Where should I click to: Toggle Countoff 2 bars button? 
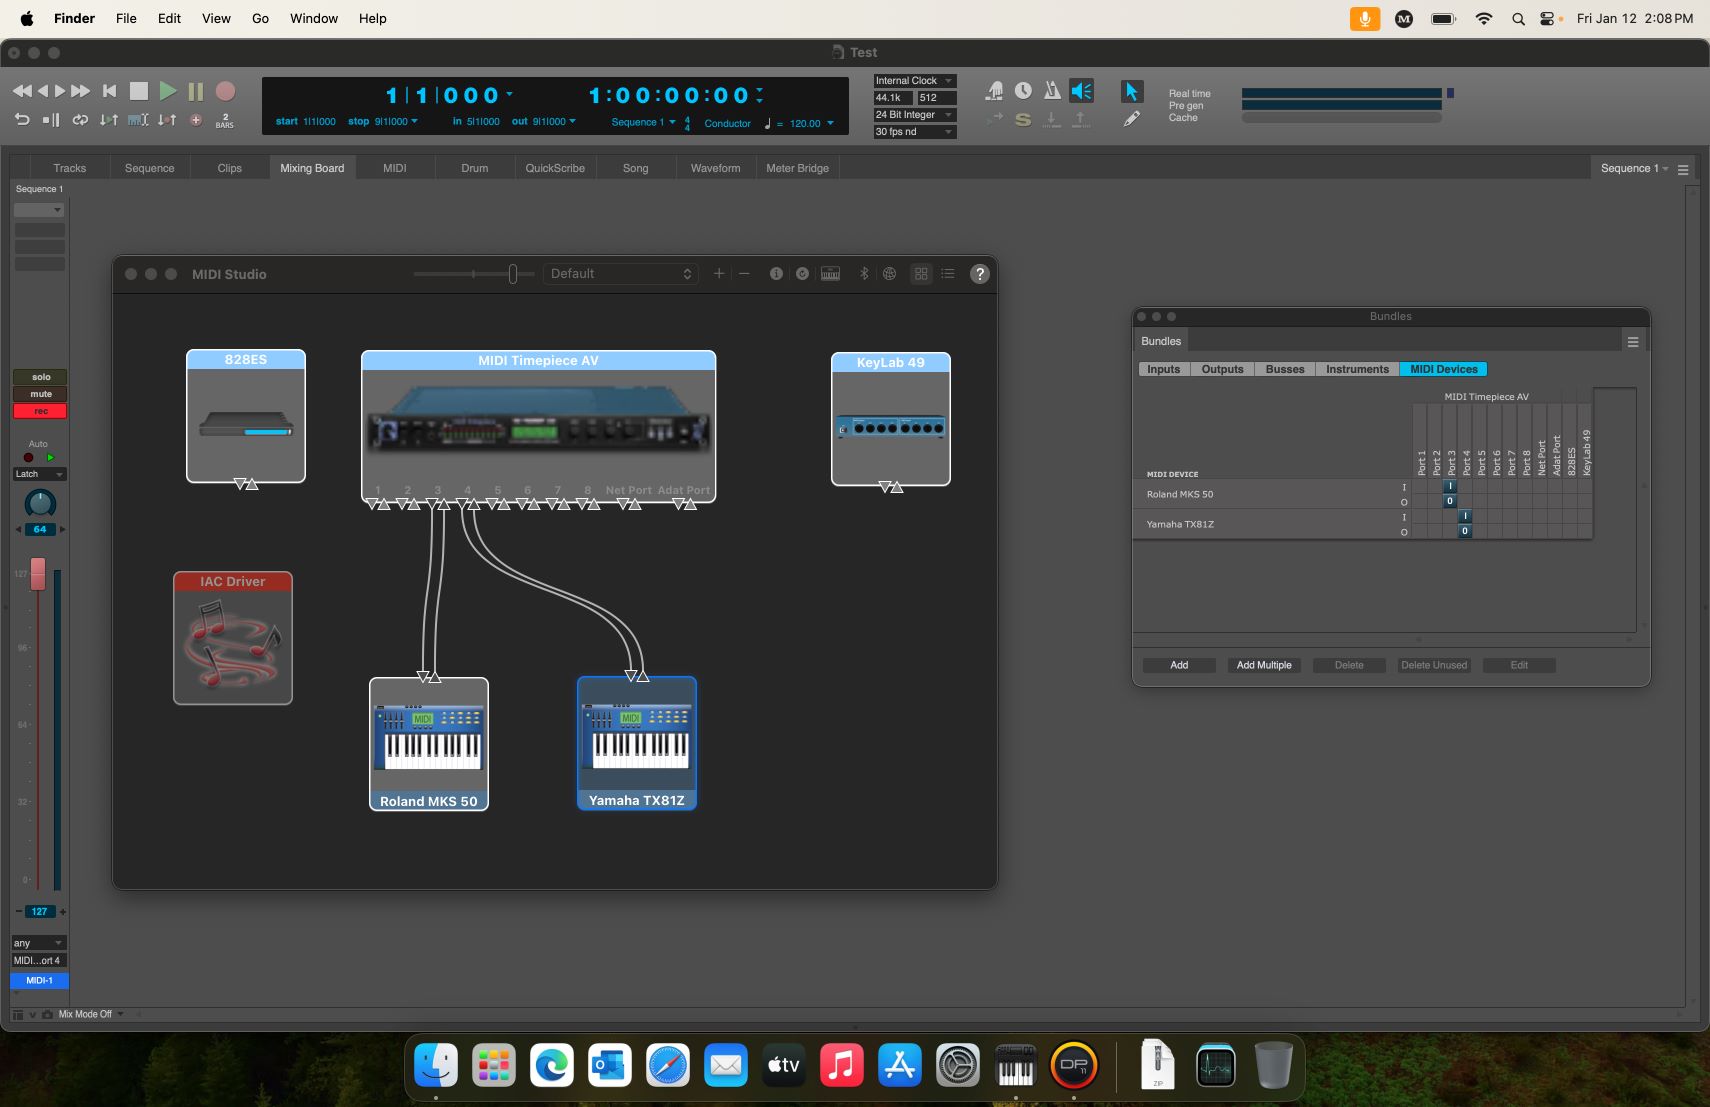point(225,120)
